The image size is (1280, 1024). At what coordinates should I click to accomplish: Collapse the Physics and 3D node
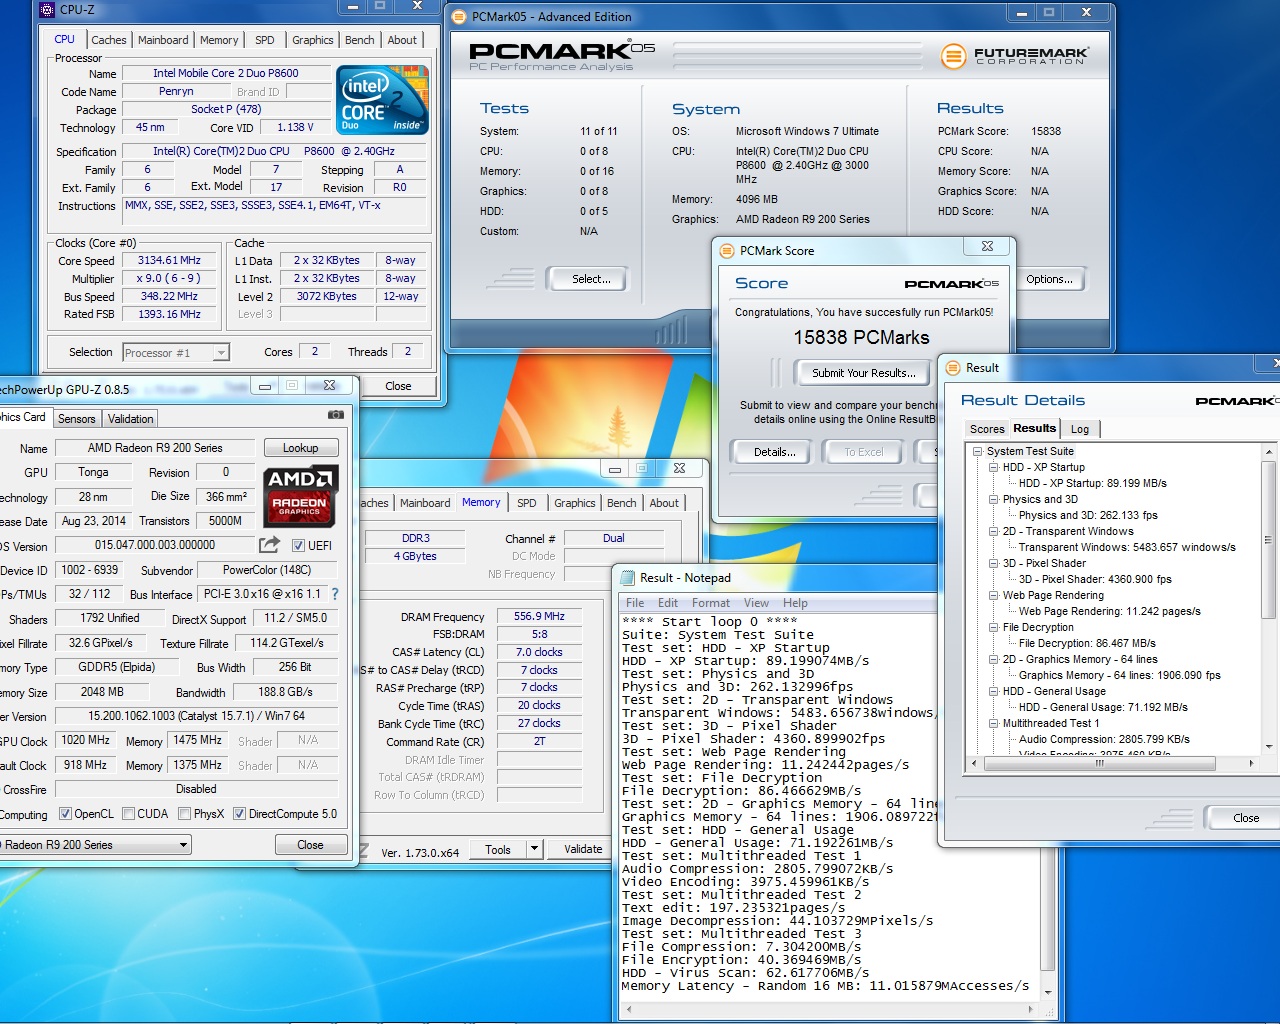993,499
